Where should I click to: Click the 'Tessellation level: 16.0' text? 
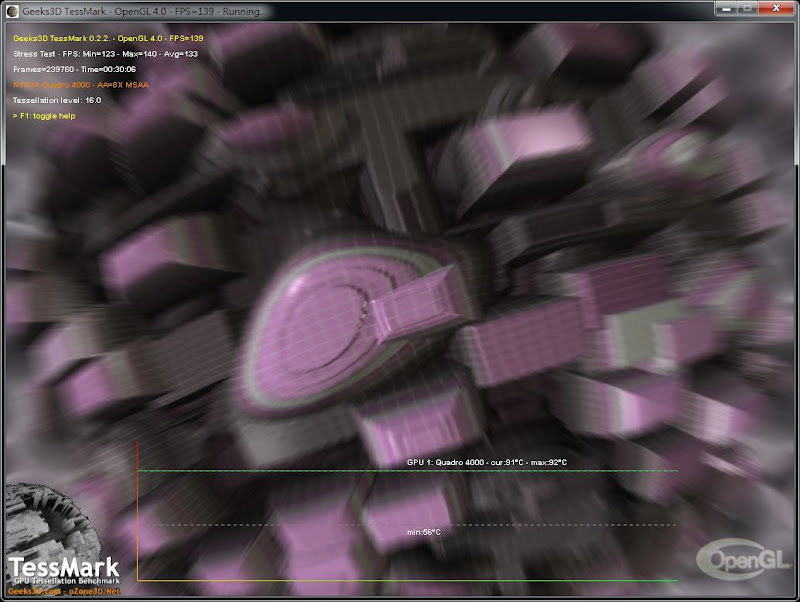(57, 101)
